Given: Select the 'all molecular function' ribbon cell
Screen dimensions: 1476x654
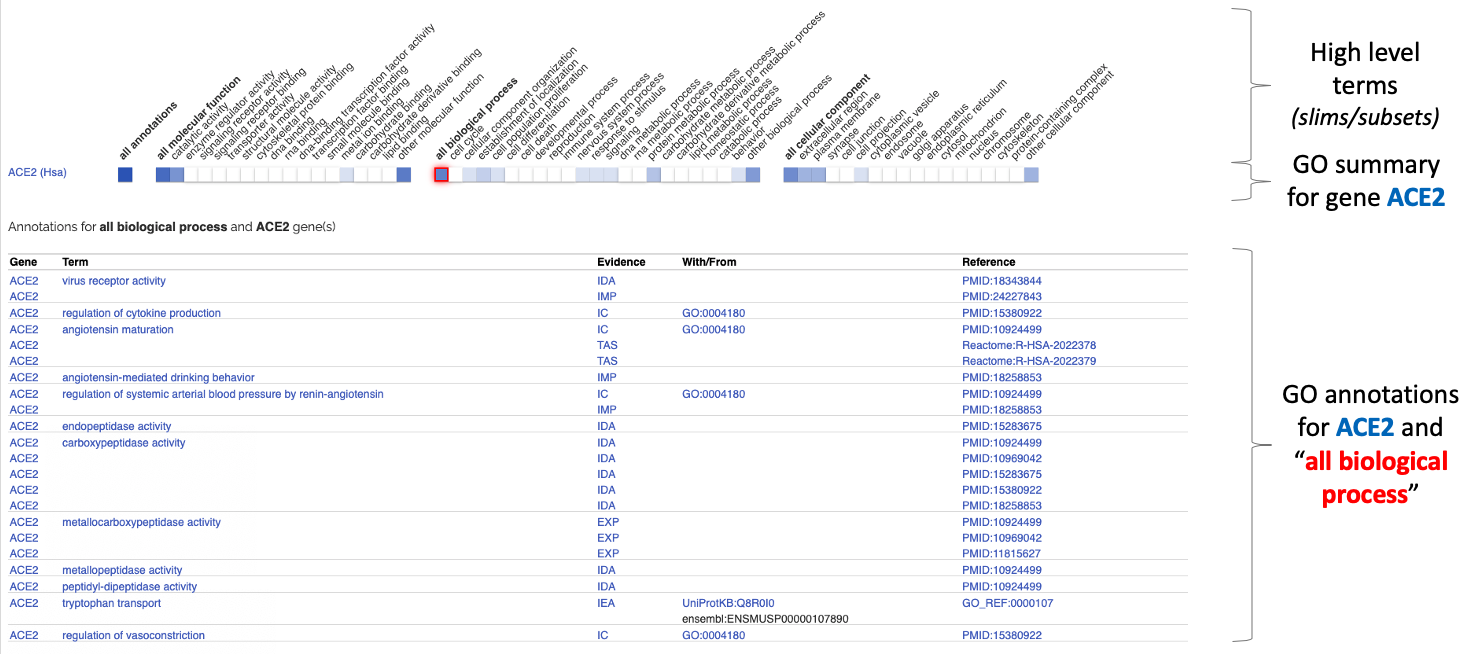Looking at the screenshot, I should pos(163,175).
